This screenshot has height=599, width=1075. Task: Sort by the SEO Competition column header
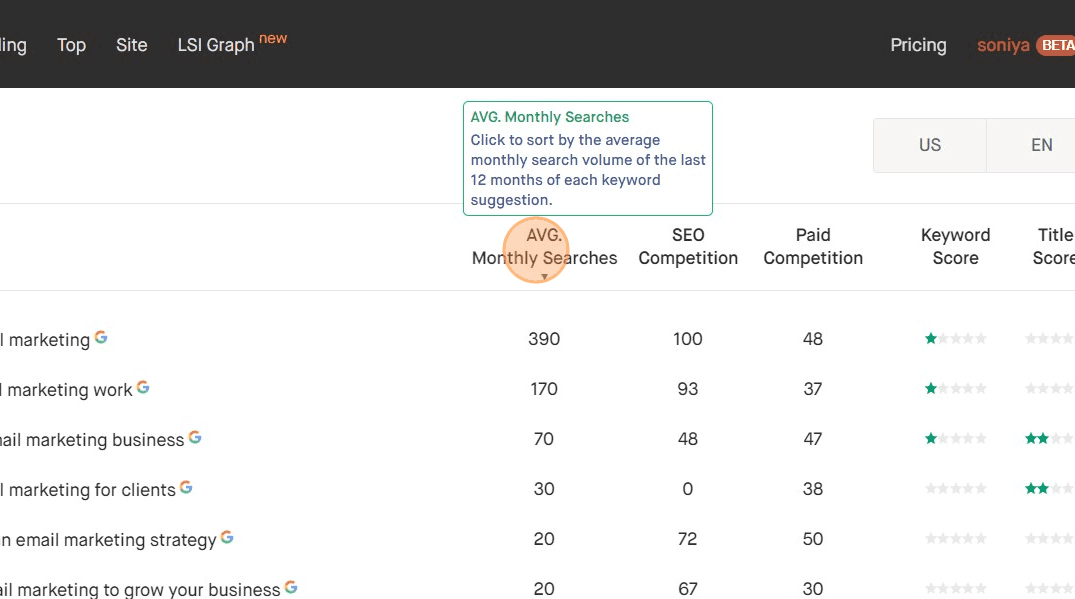point(687,246)
